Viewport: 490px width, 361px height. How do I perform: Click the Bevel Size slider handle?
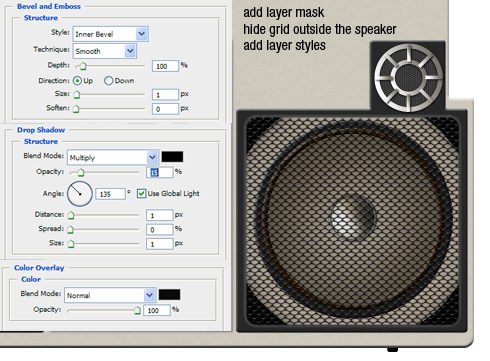tap(76, 95)
